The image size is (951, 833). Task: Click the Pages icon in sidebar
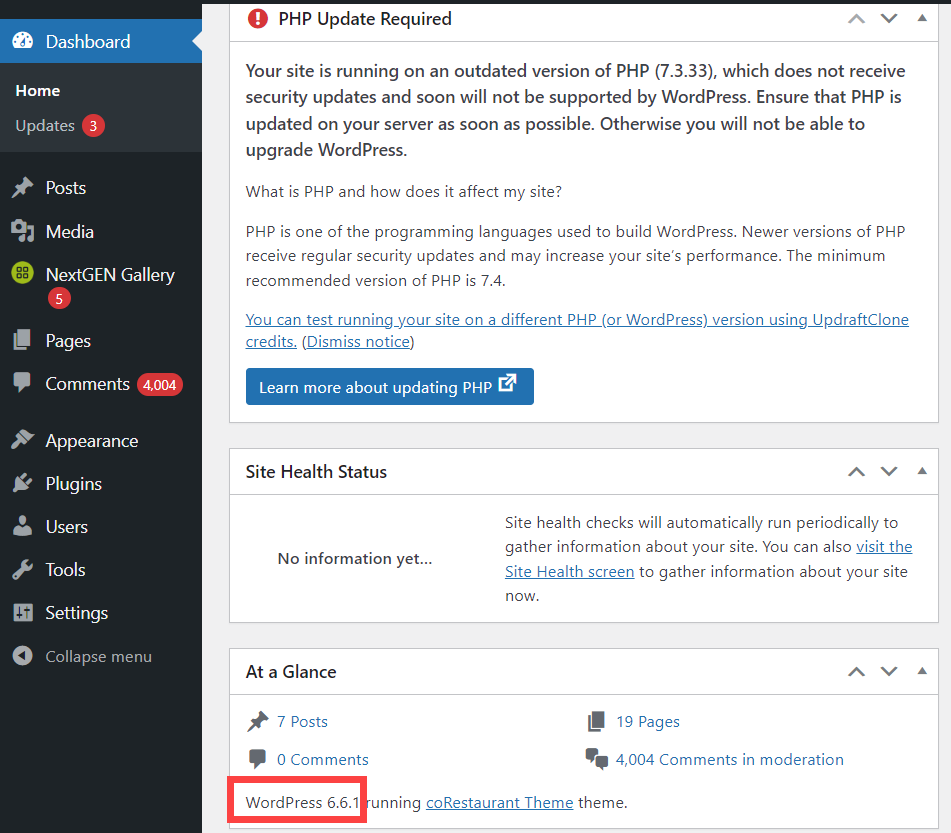click(x=22, y=340)
